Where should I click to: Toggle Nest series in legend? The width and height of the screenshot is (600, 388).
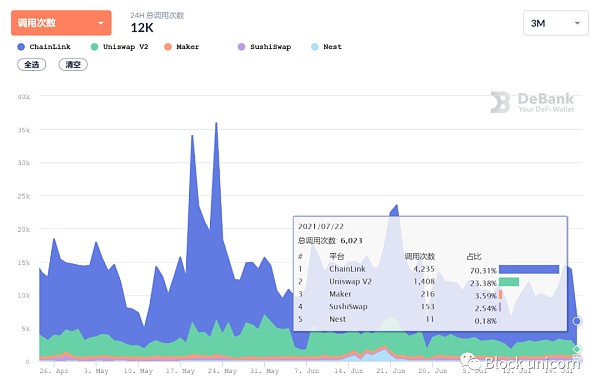pyautogui.click(x=326, y=47)
